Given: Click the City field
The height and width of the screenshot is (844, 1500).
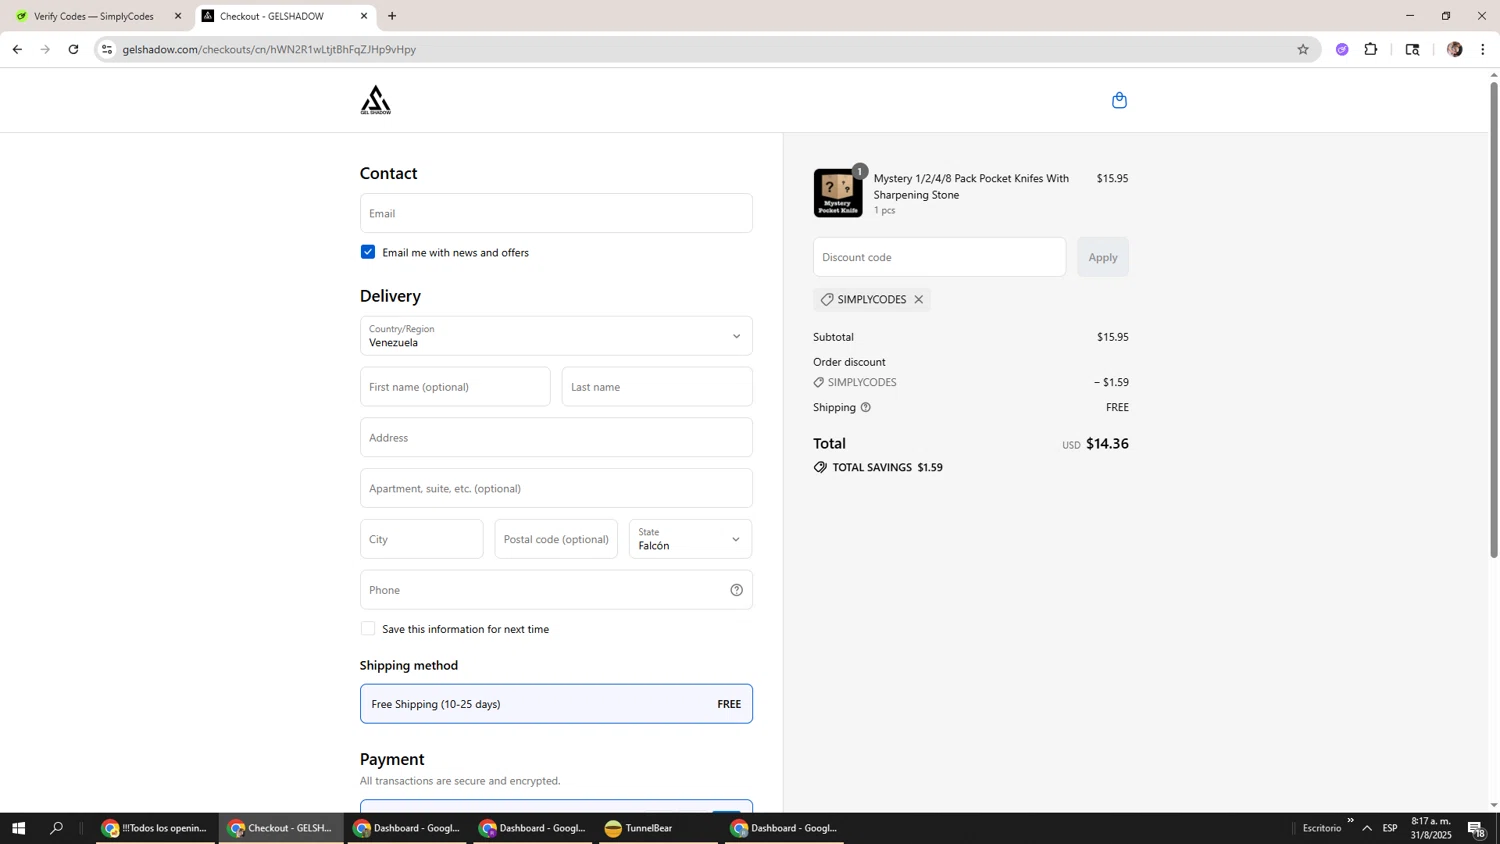Looking at the screenshot, I should click(x=421, y=539).
